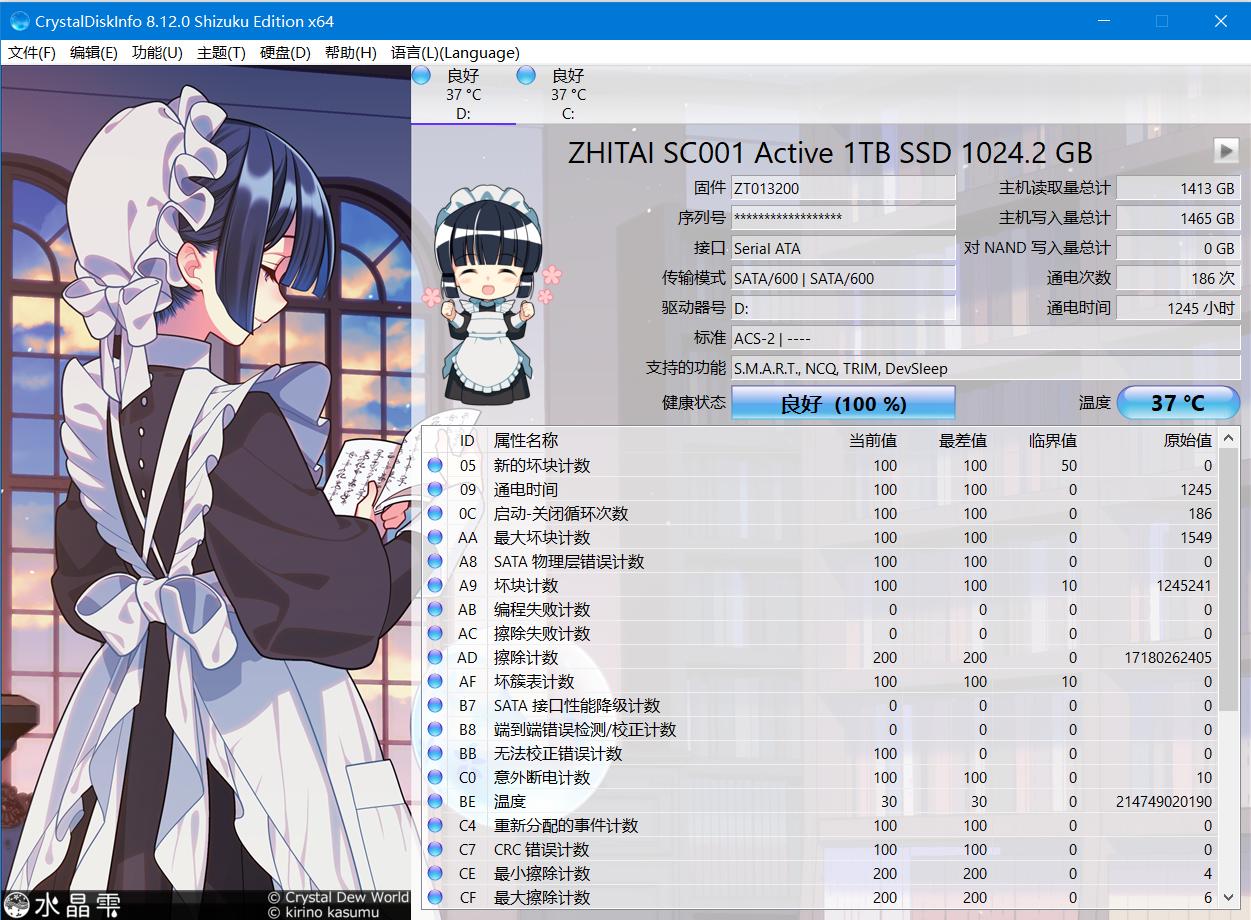Click the raw value 1549
This screenshot has width=1251, height=920.
pos(1195,537)
